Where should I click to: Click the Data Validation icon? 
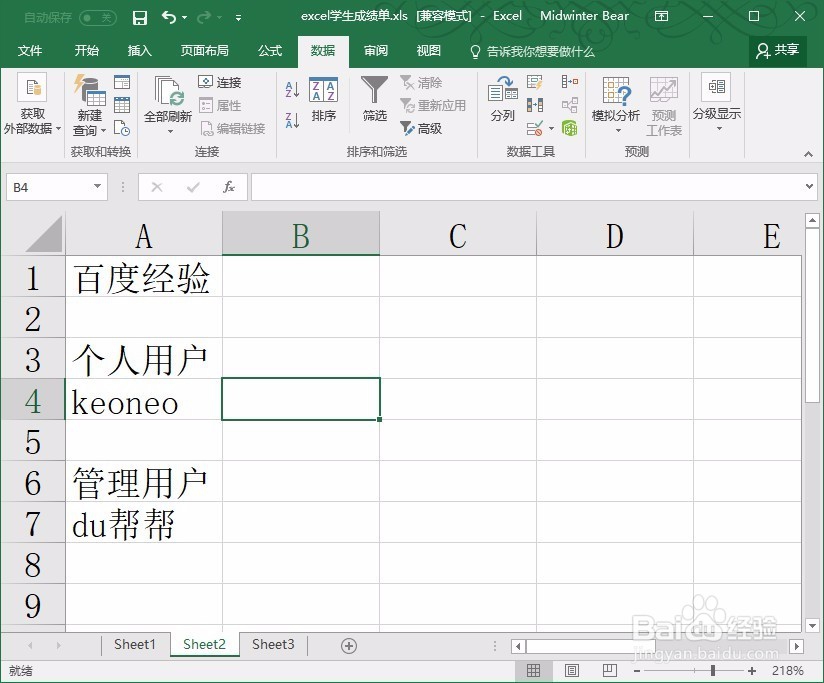[534, 128]
